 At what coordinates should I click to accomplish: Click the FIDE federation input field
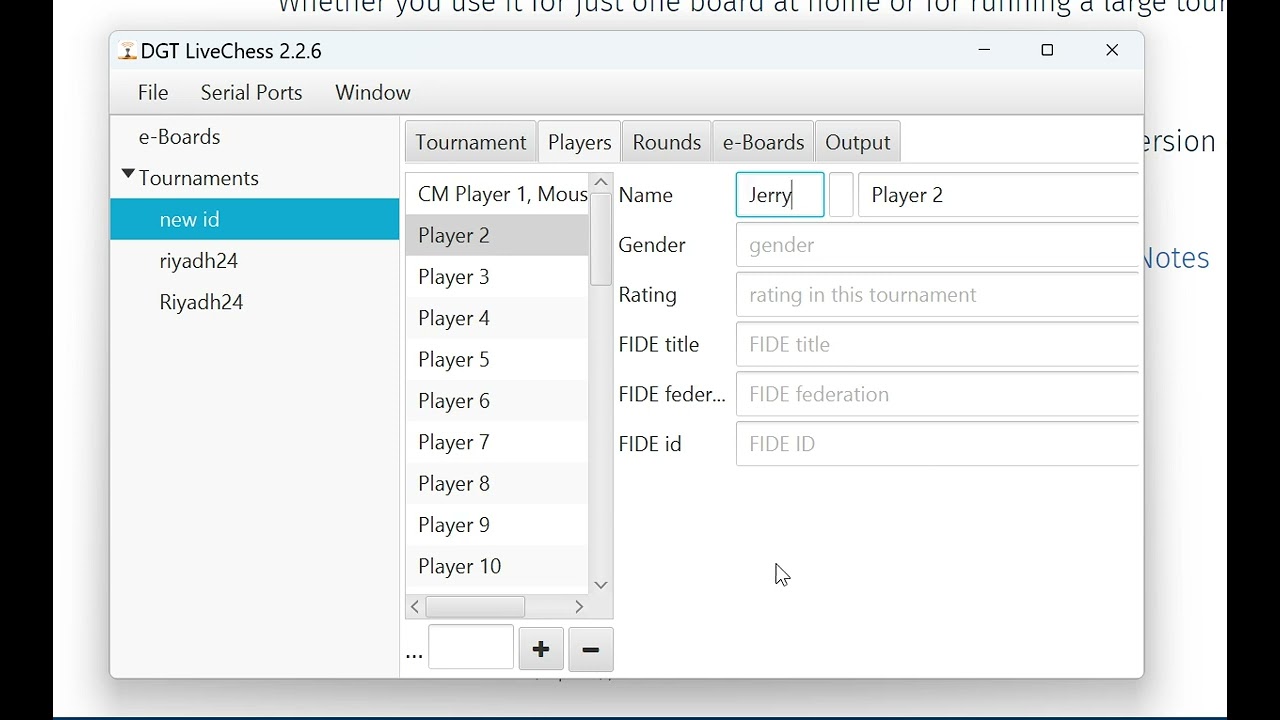click(937, 394)
